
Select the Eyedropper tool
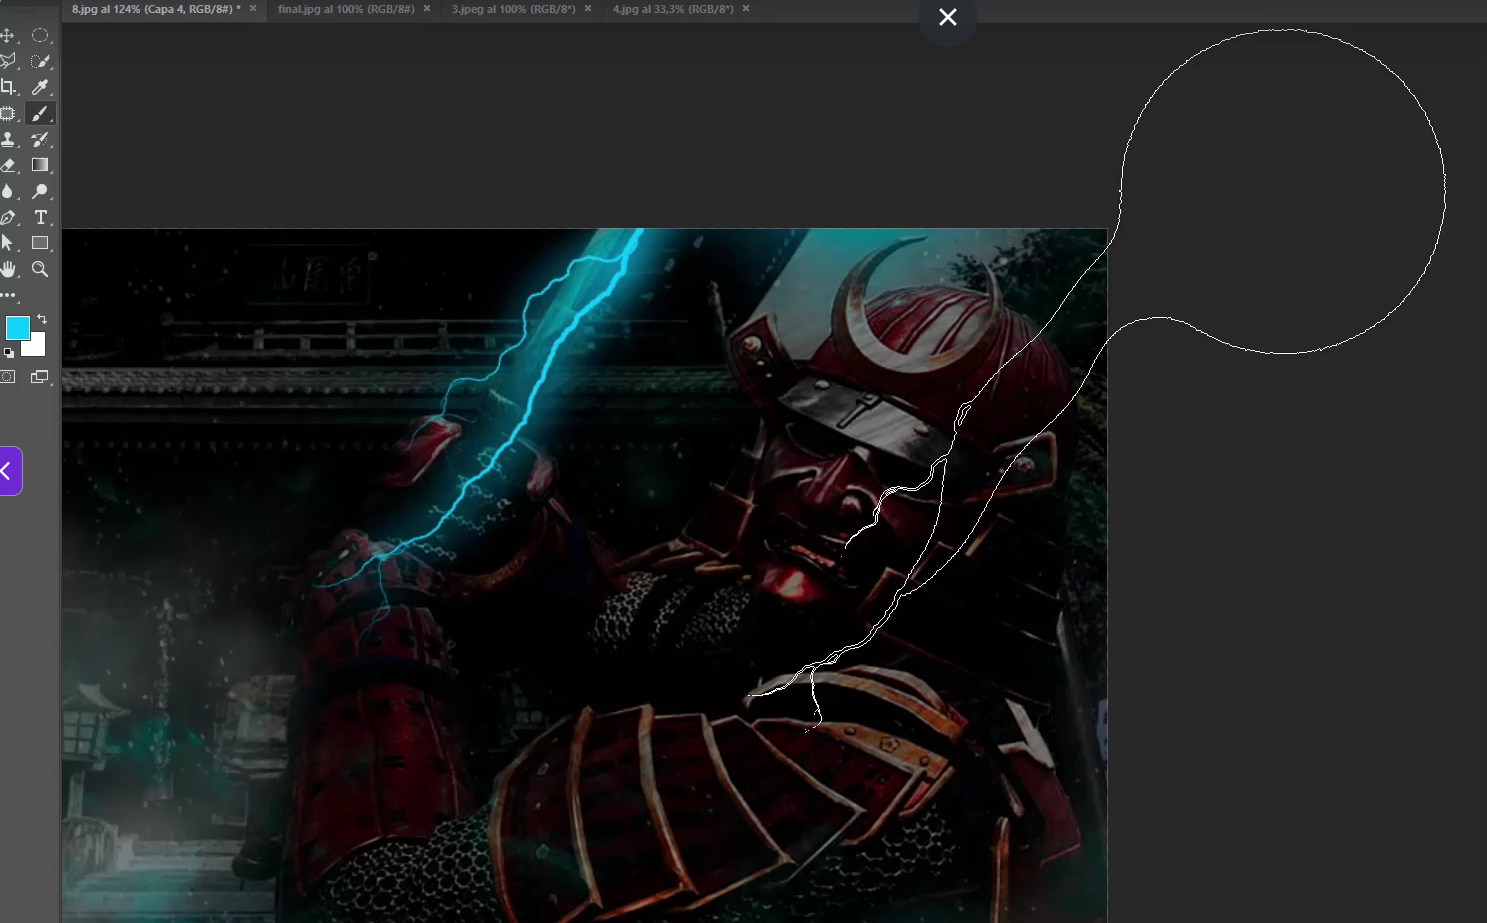[40, 87]
